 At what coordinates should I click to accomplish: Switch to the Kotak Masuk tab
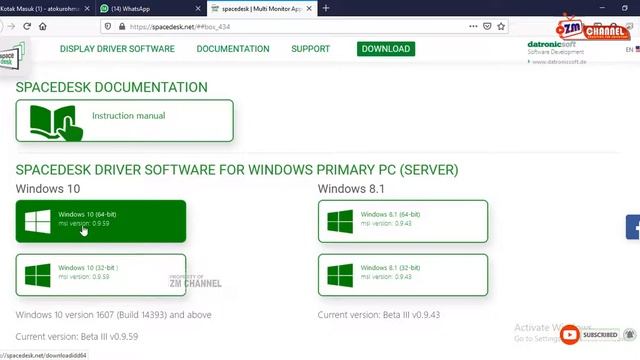pyautogui.click(x=40, y=8)
